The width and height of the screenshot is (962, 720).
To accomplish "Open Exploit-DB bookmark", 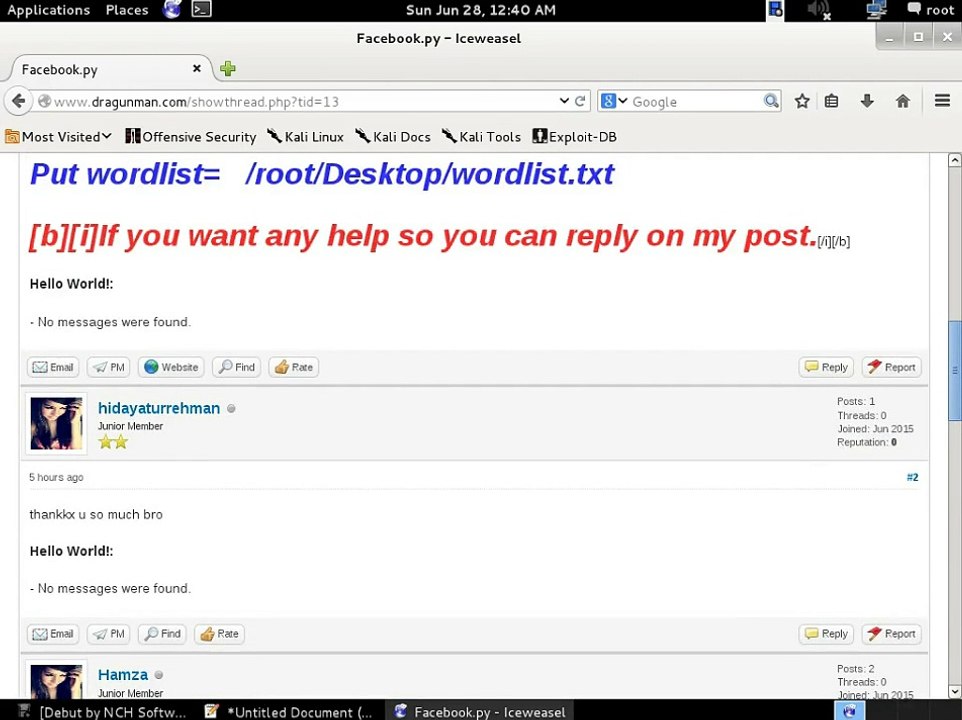I will [x=574, y=137].
